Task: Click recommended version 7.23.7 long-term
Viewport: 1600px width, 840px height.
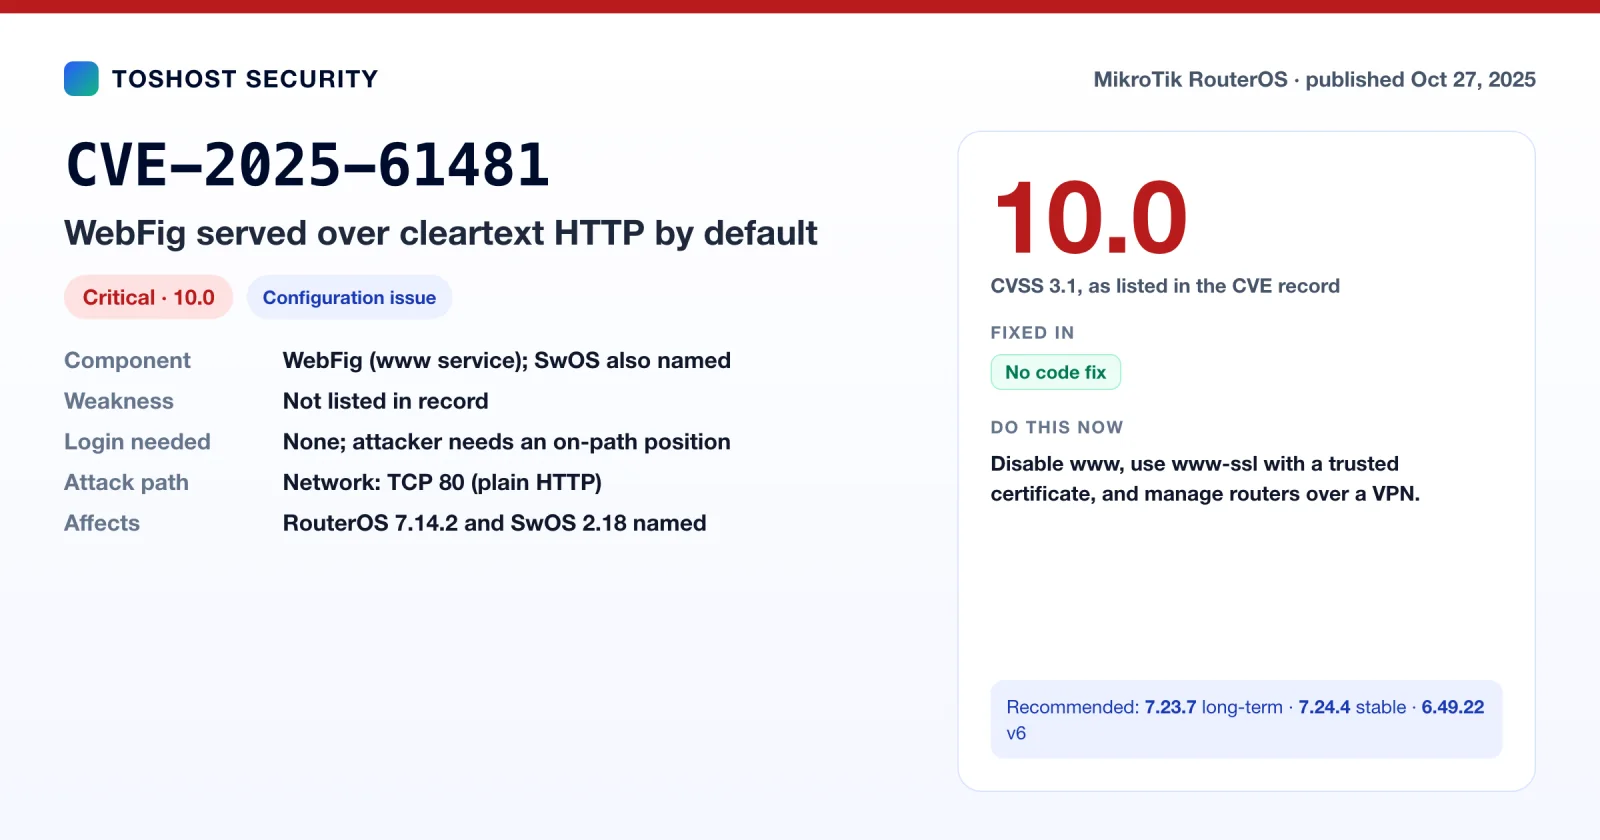Action: pyautogui.click(x=1213, y=707)
